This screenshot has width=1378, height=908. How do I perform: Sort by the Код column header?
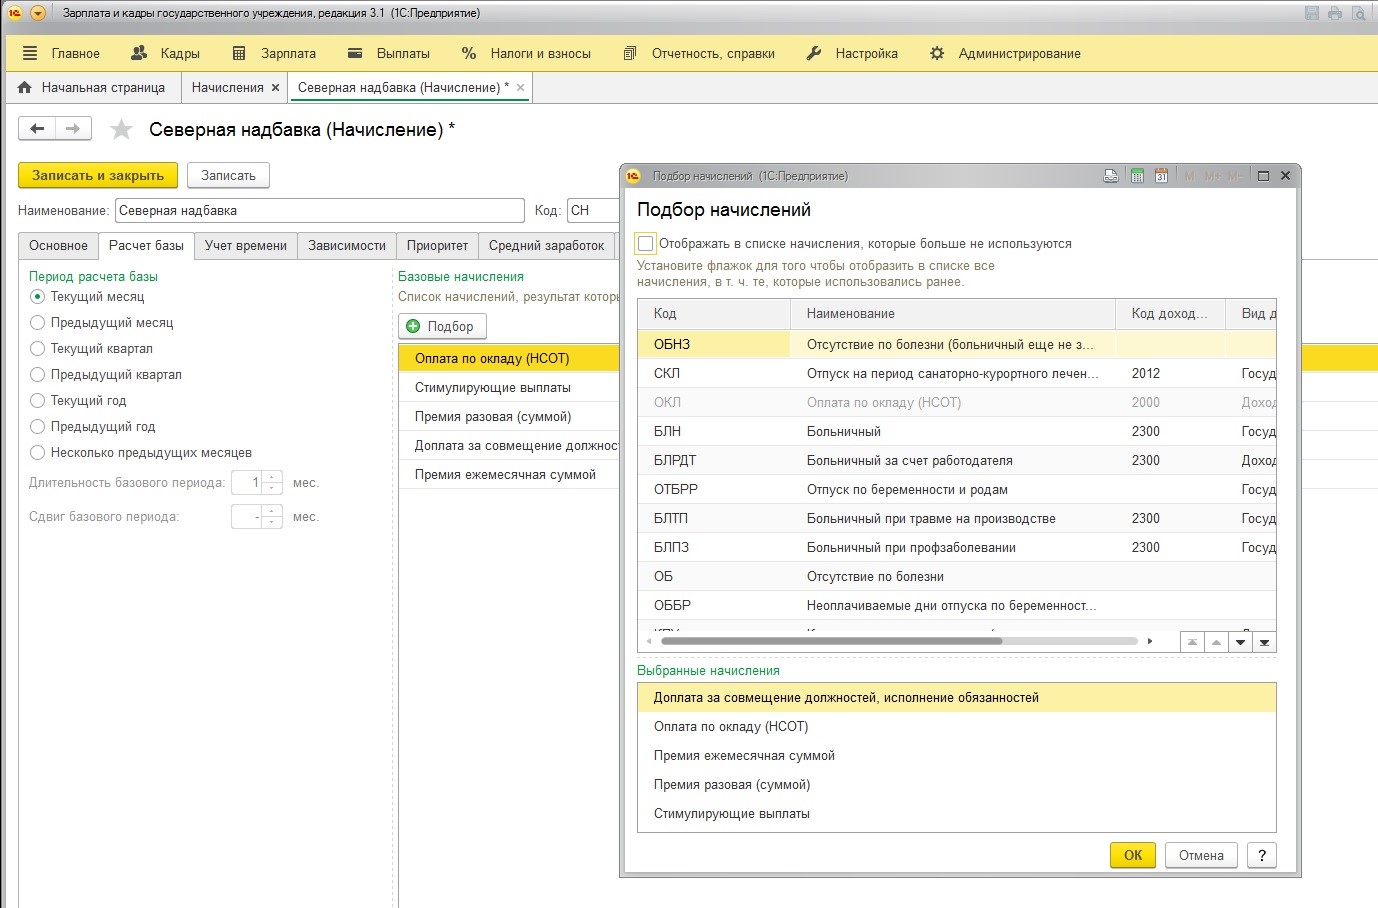(x=714, y=313)
